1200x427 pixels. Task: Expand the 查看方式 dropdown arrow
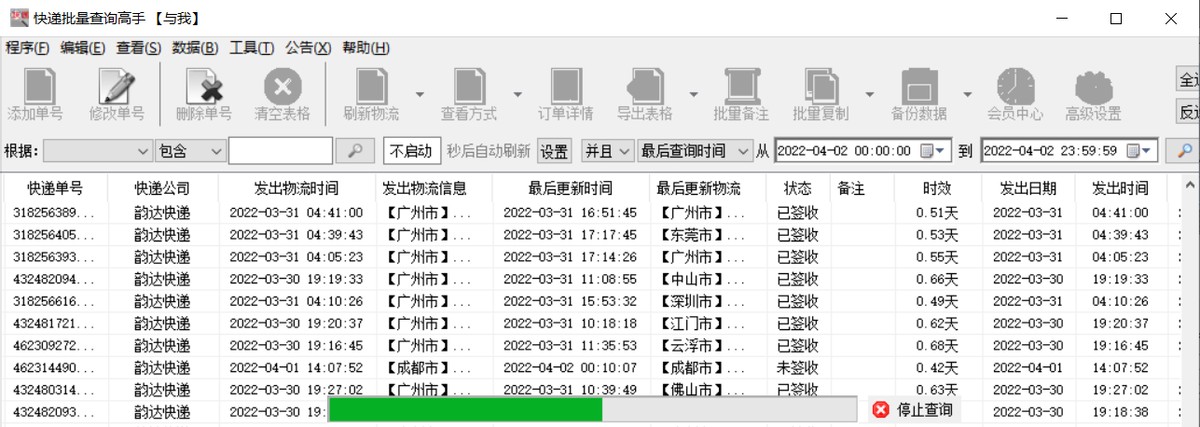[518, 95]
